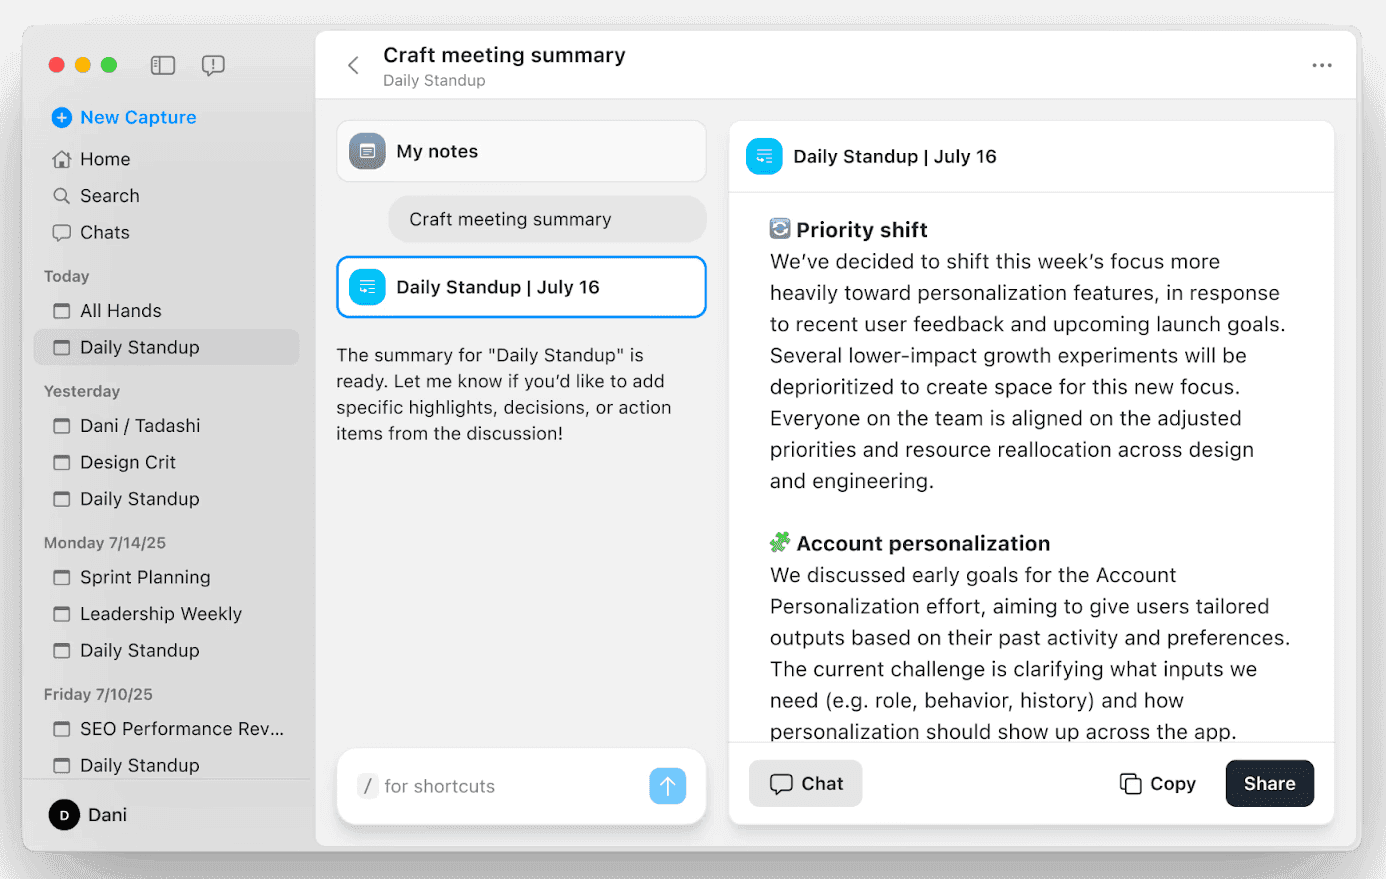Open Chat for this summary
Screen dimensions: 1386x879
point(805,783)
